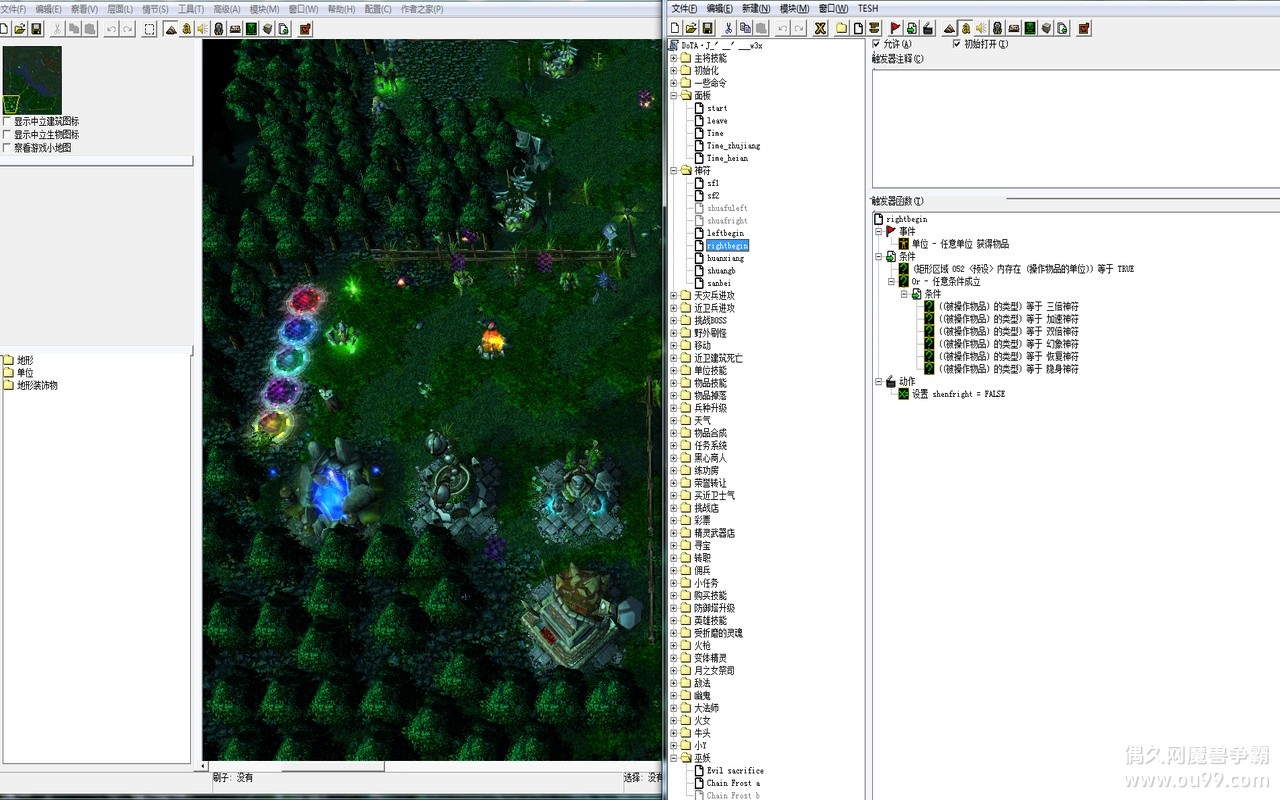Collapse the 动作 node in trigger functions
Image resolution: width=1280 pixels, height=800 pixels.
(878, 381)
